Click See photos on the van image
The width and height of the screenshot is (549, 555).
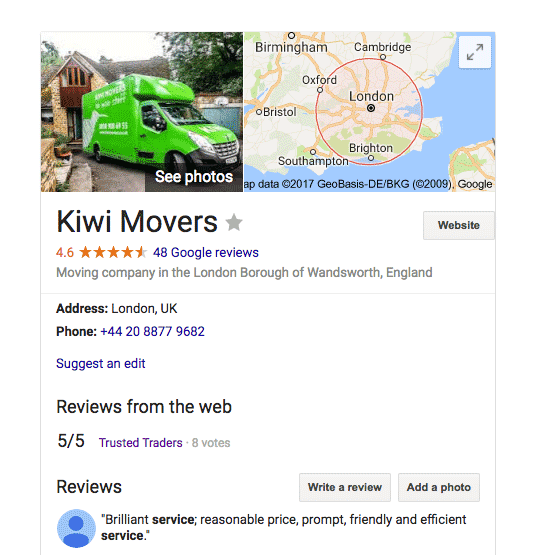194,177
